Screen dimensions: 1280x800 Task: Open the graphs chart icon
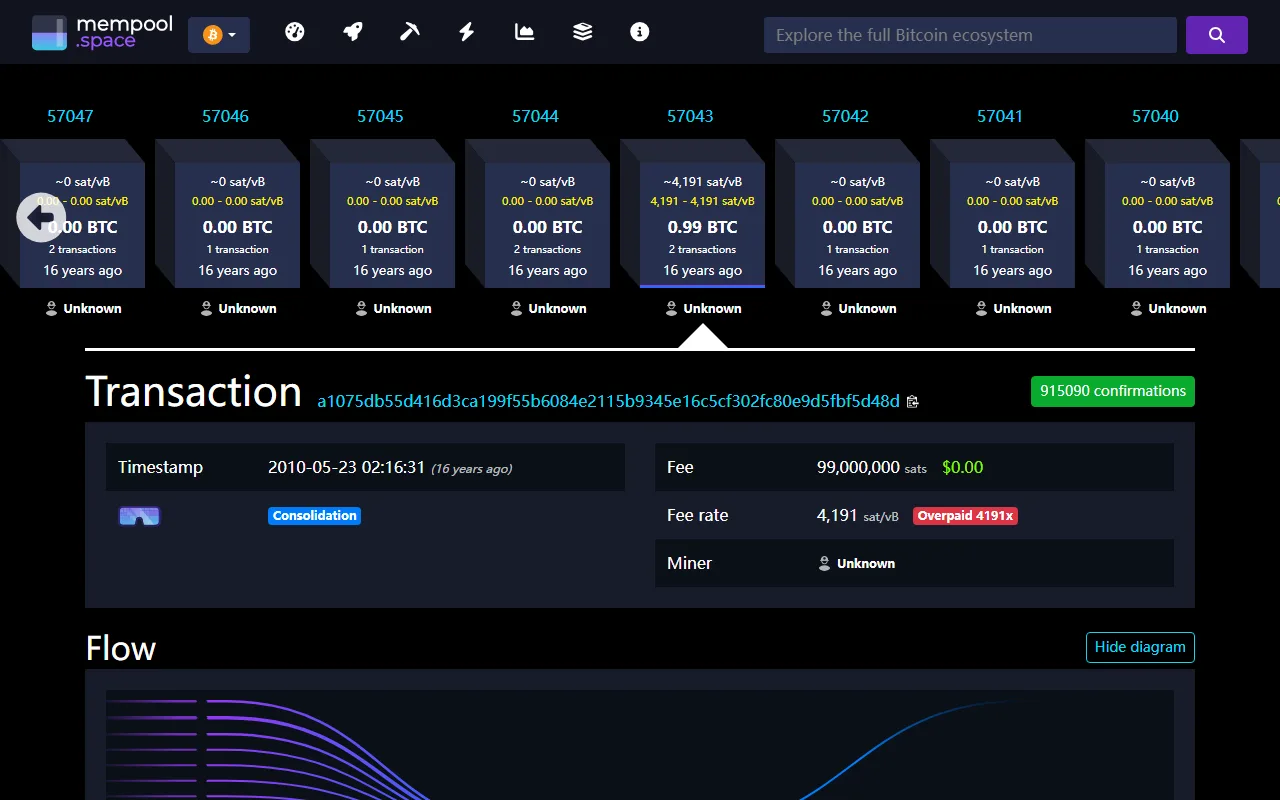[x=525, y=32]
